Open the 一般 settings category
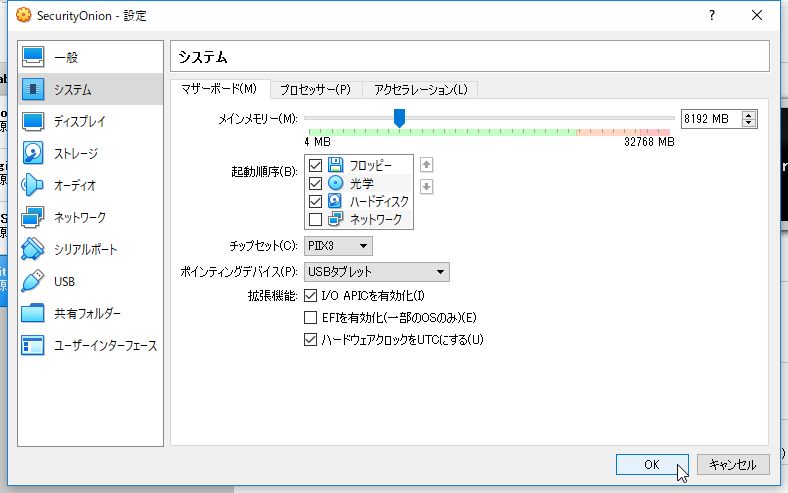The height and width of the screenshot is (493, 788). point(90,57)
